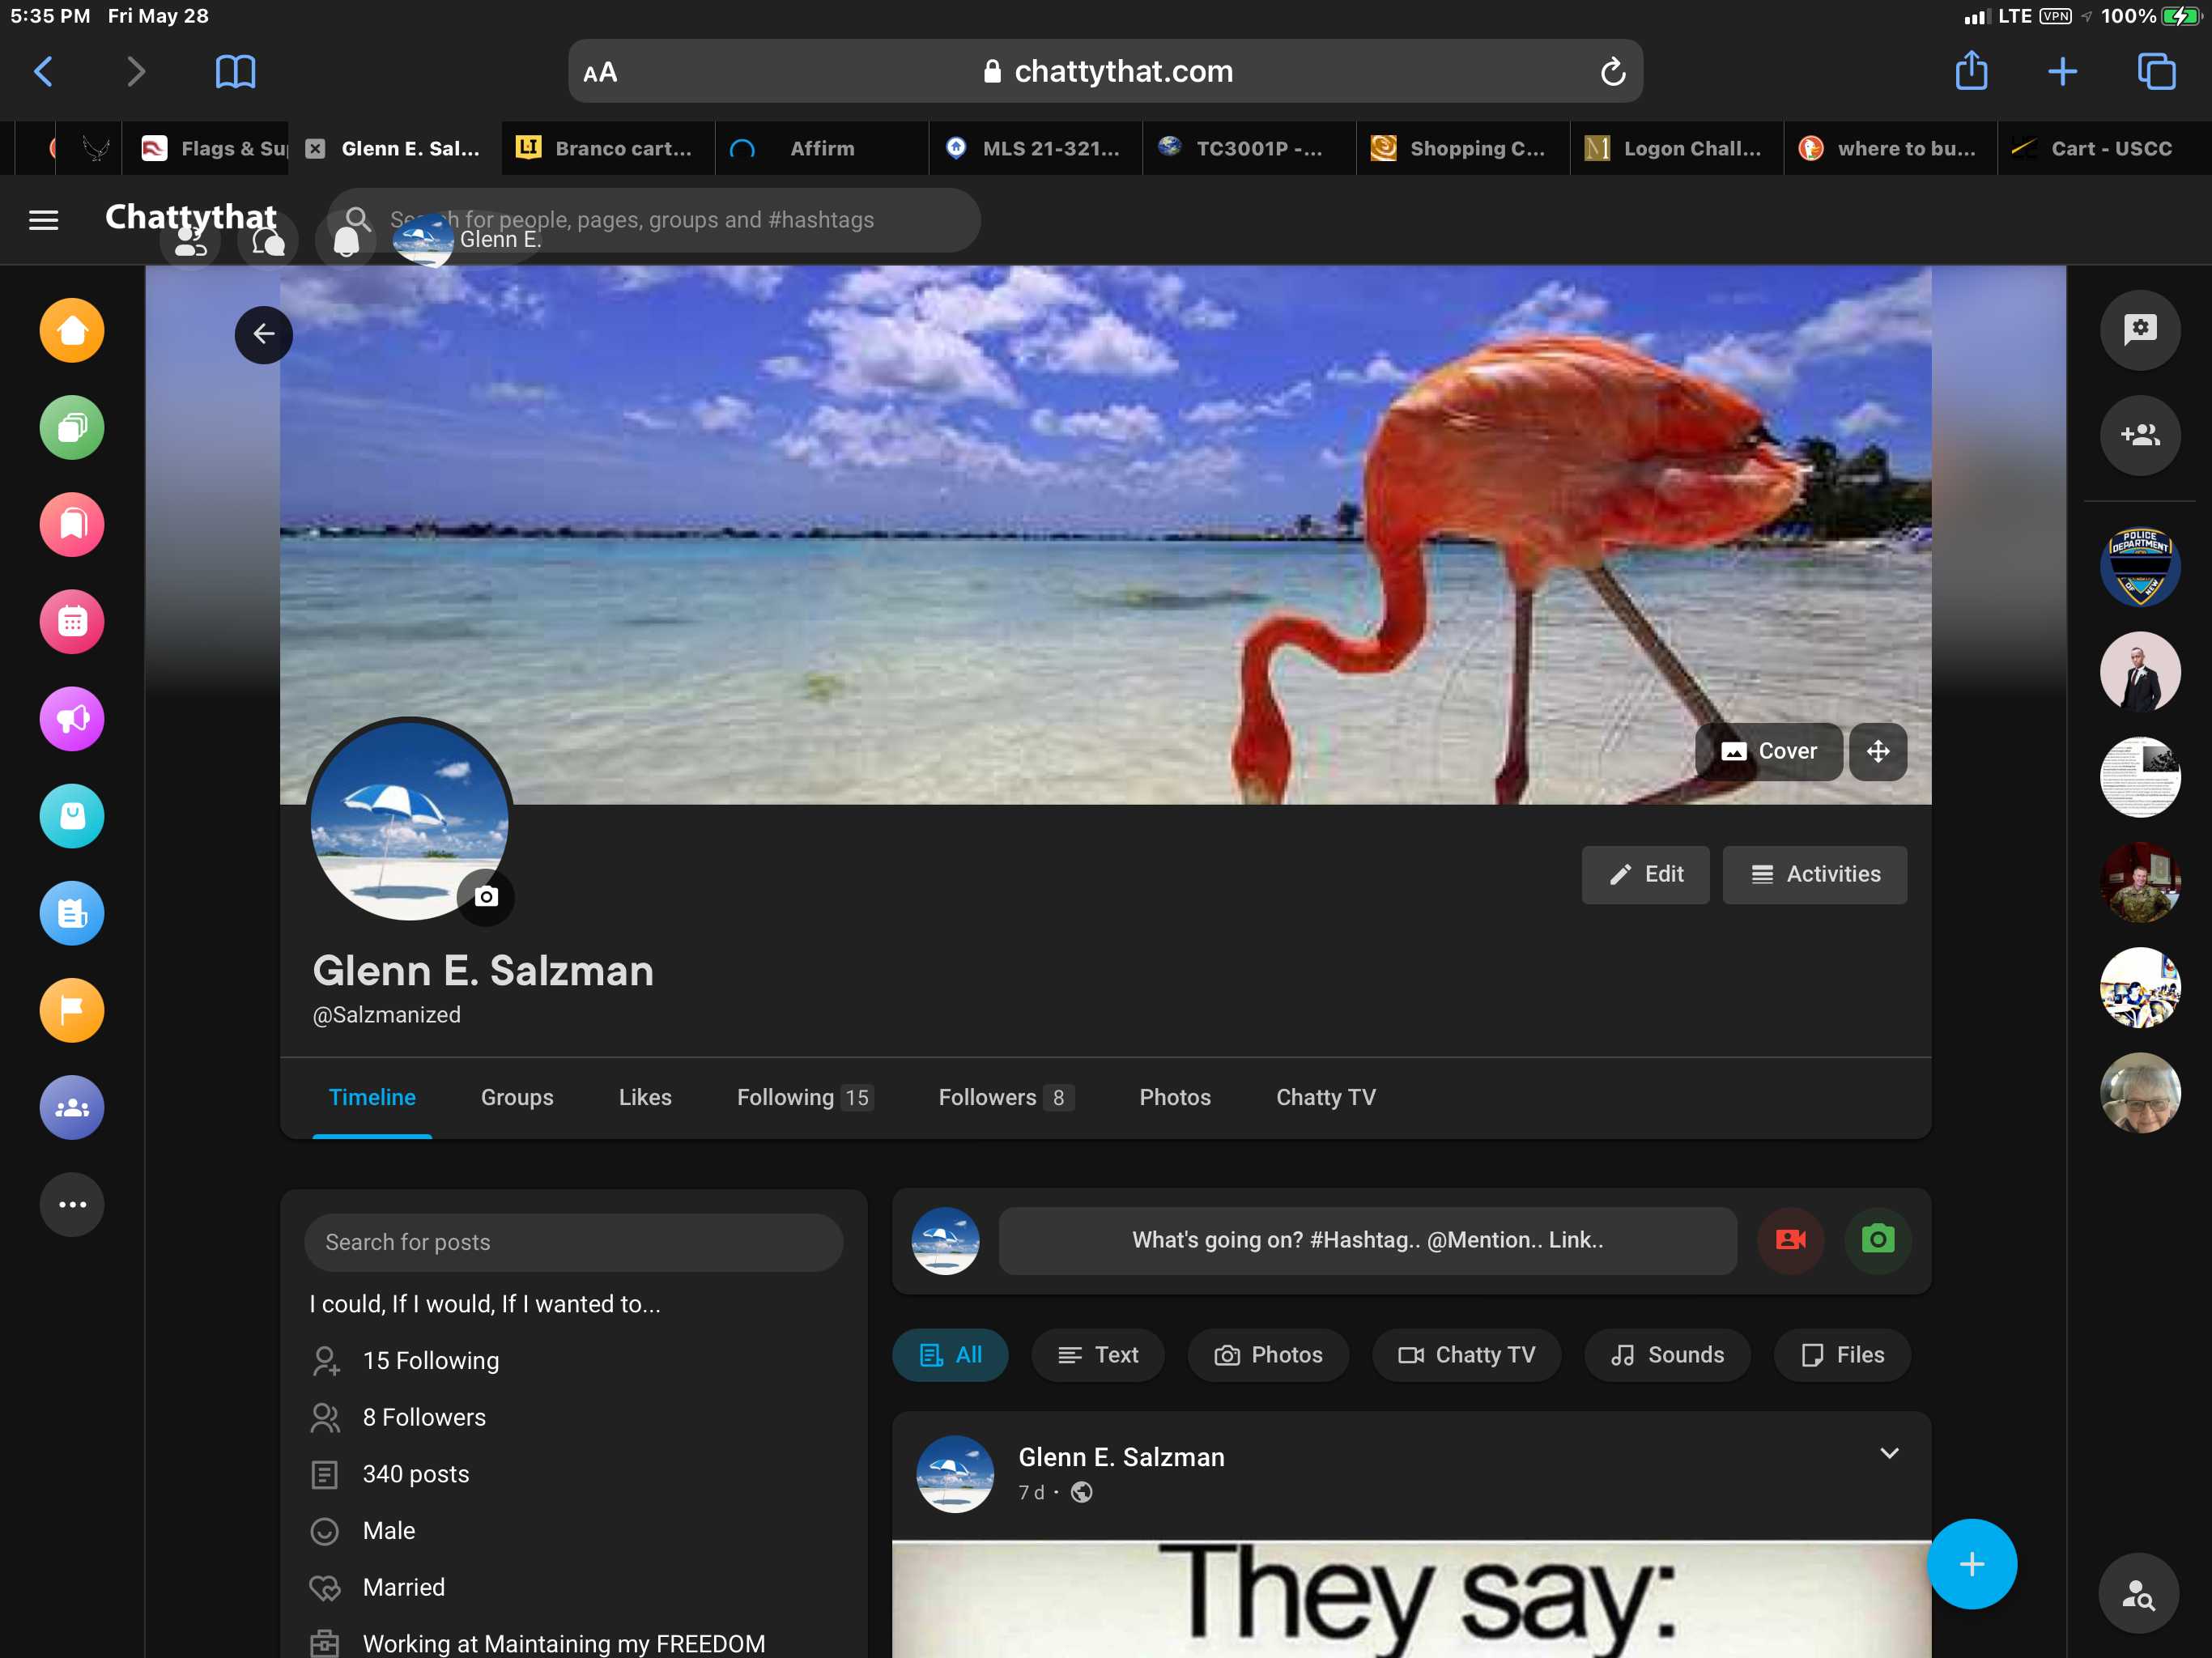
Task: Open the green albums sidebar icon
Action: pos(72,427)
